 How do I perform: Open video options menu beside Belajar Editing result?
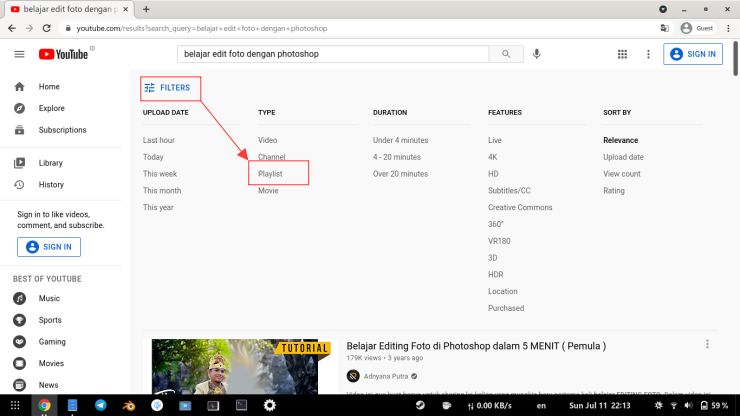click(x=709, y=344)
